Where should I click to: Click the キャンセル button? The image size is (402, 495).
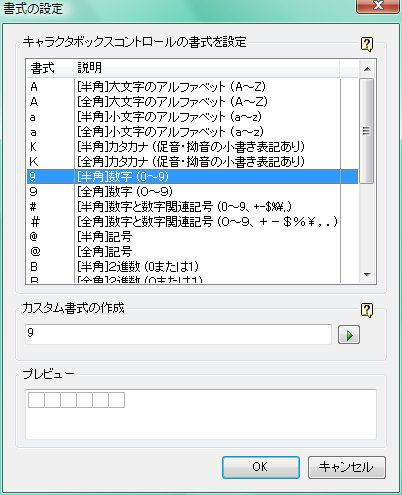[347, 467]
